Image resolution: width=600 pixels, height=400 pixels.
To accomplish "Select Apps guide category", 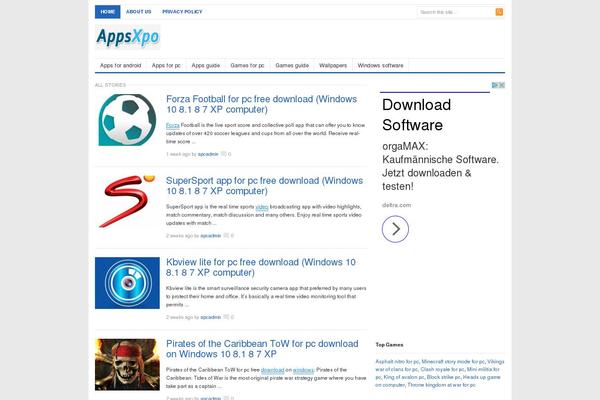I will pos(205,65).
